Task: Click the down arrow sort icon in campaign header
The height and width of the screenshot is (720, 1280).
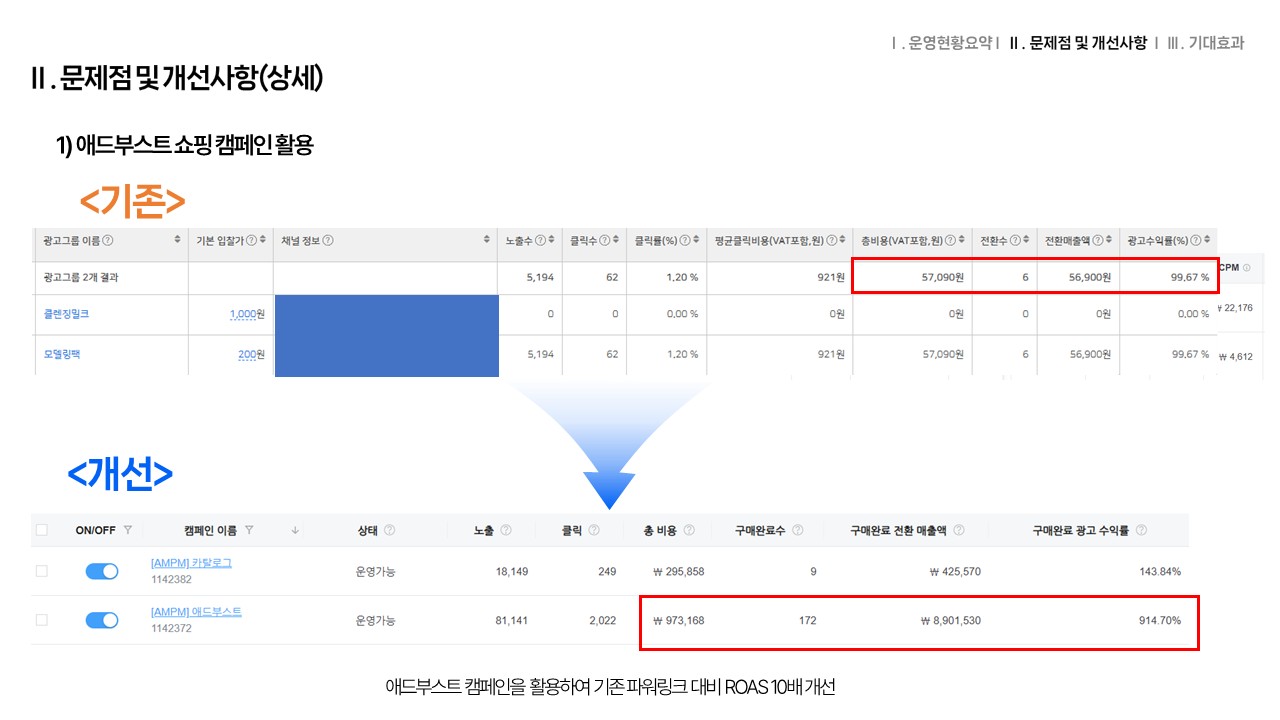Action: pos(295,530)
